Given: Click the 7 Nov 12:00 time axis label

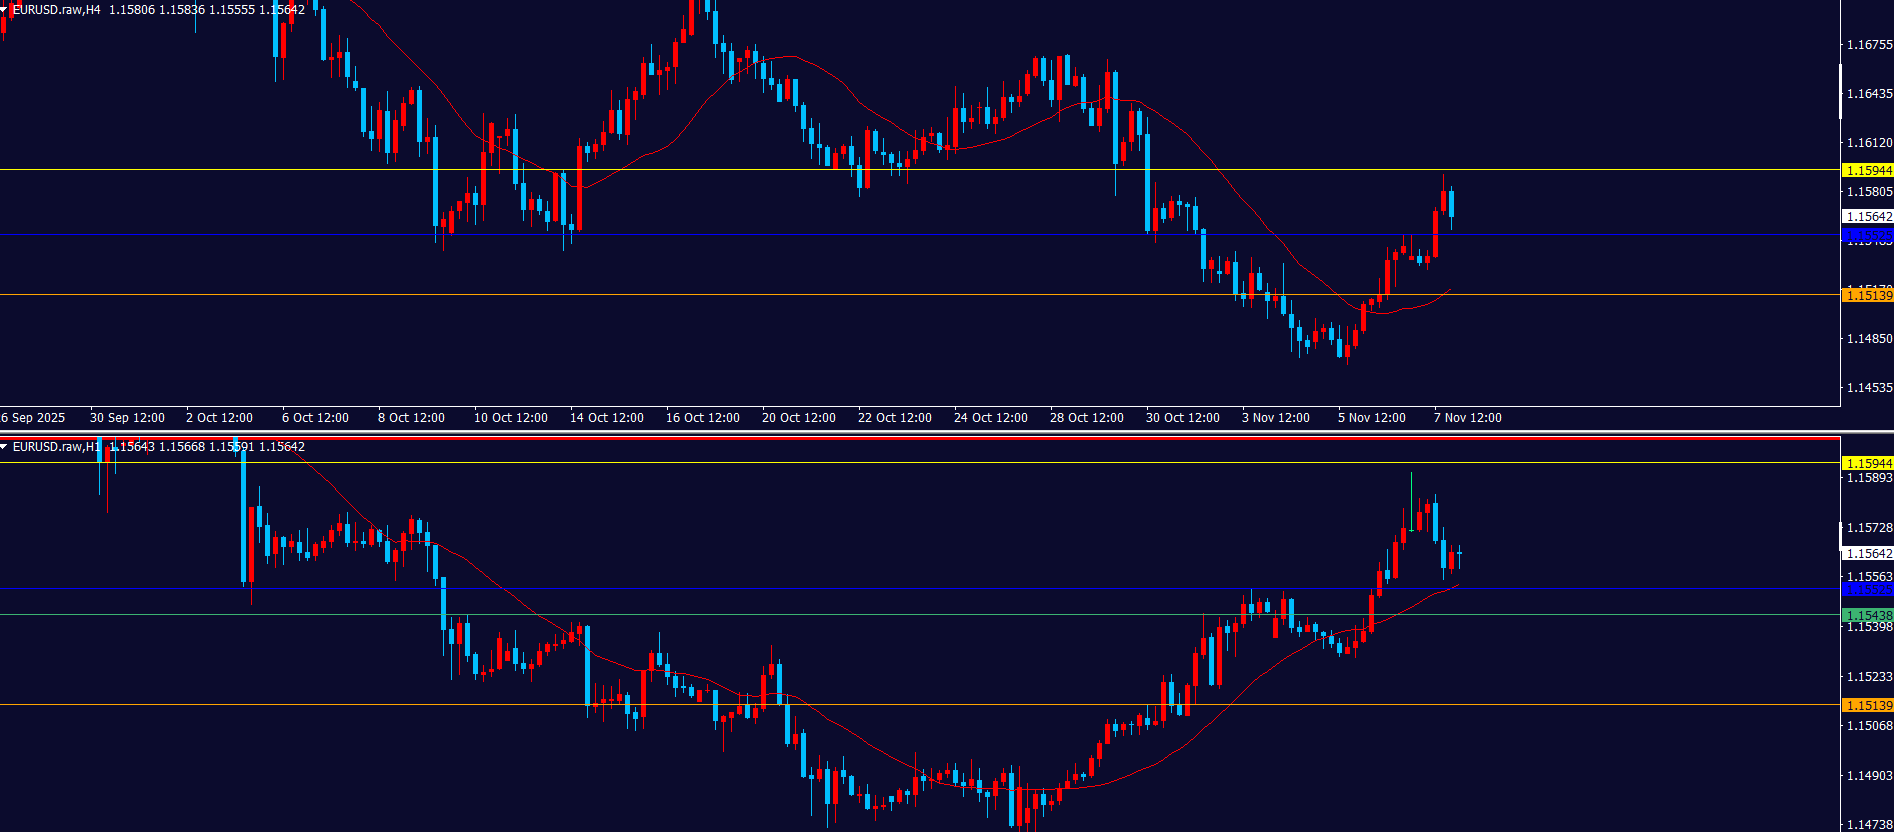Looking at the screenshot, I should pyautogui.click(x=1467, y=418).
